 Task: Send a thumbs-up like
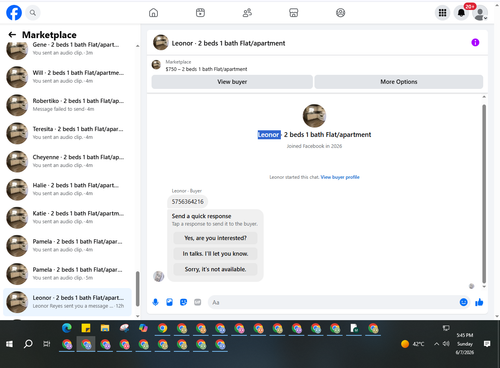click(479, 302)
